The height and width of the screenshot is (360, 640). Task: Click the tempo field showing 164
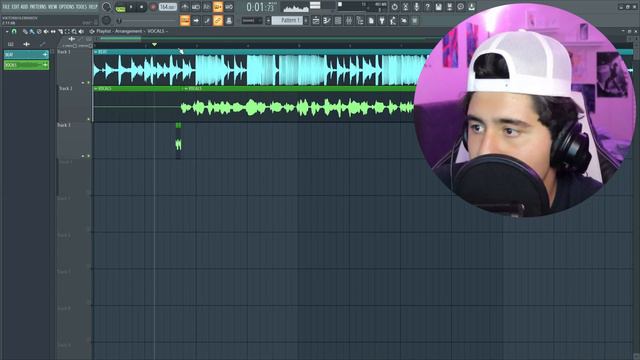(168, 7)
